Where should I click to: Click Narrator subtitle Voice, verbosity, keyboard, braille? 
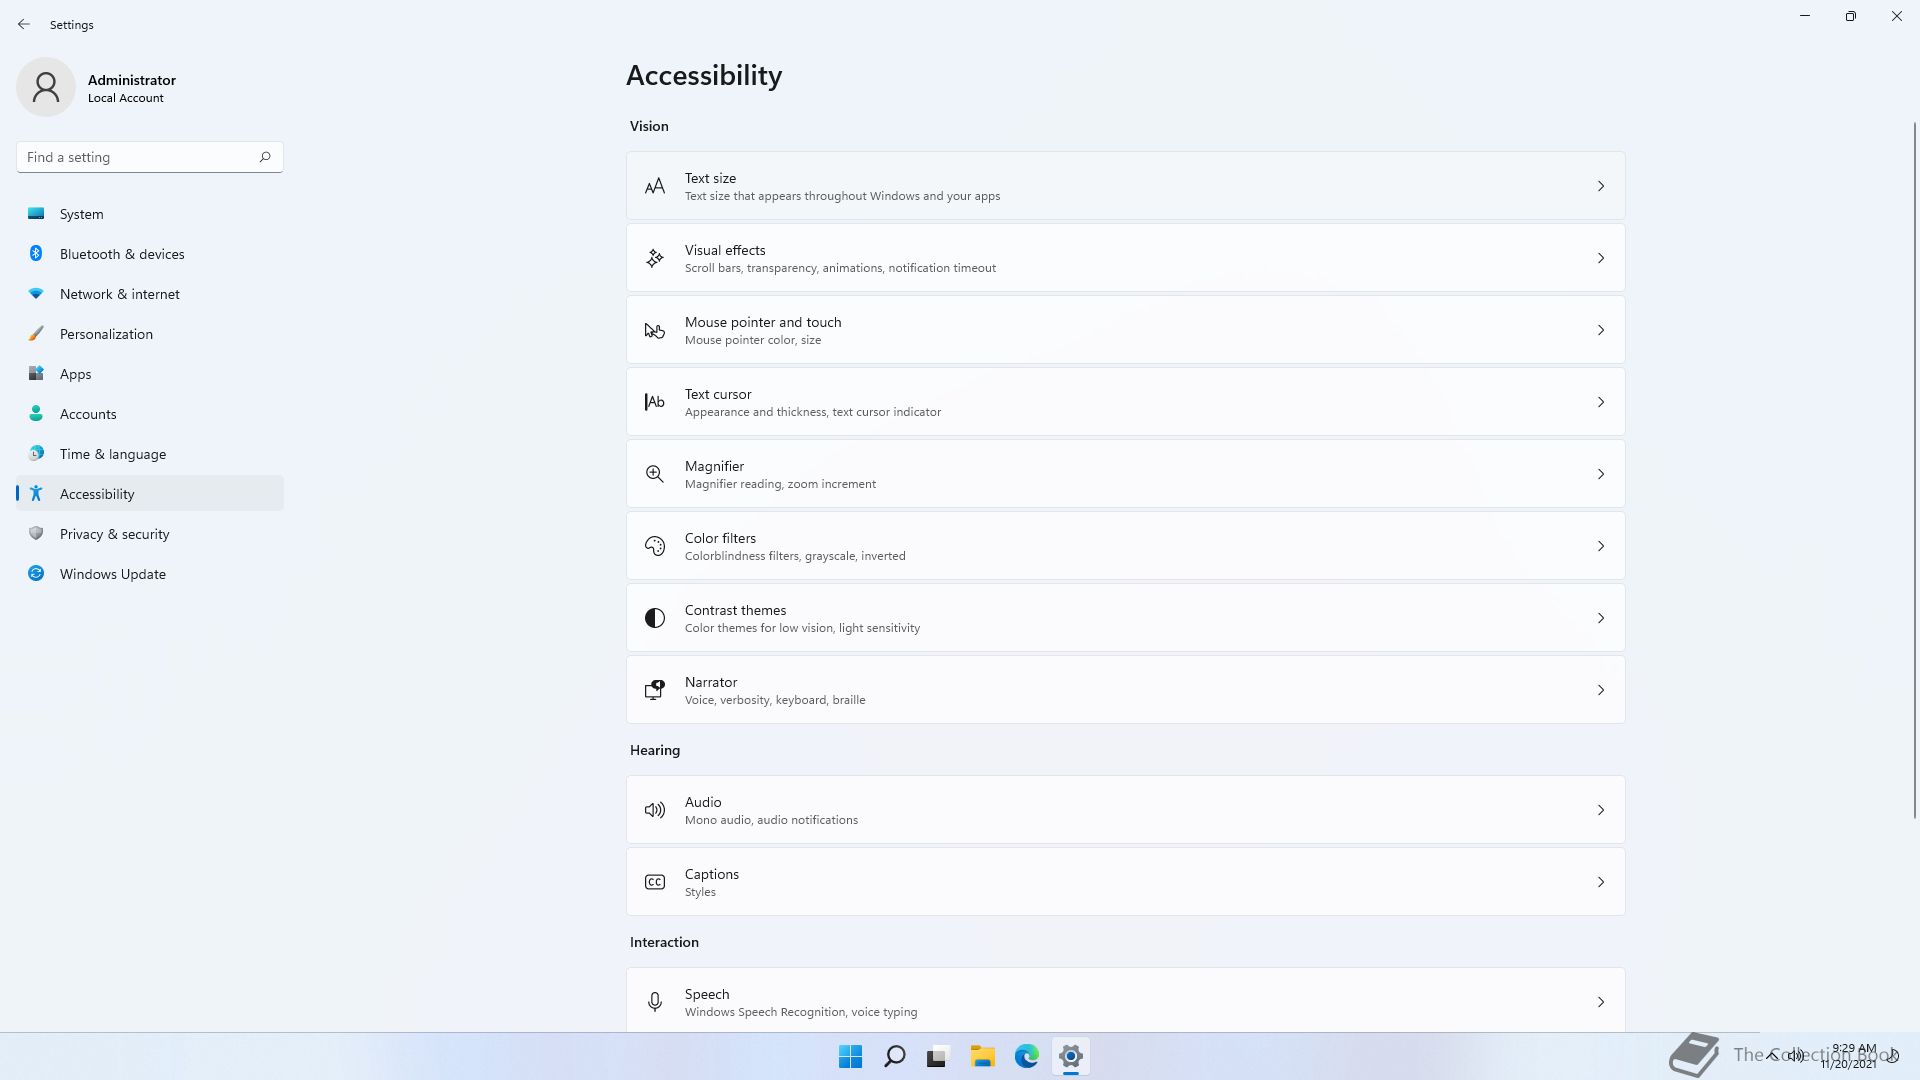tap(775, 700)
